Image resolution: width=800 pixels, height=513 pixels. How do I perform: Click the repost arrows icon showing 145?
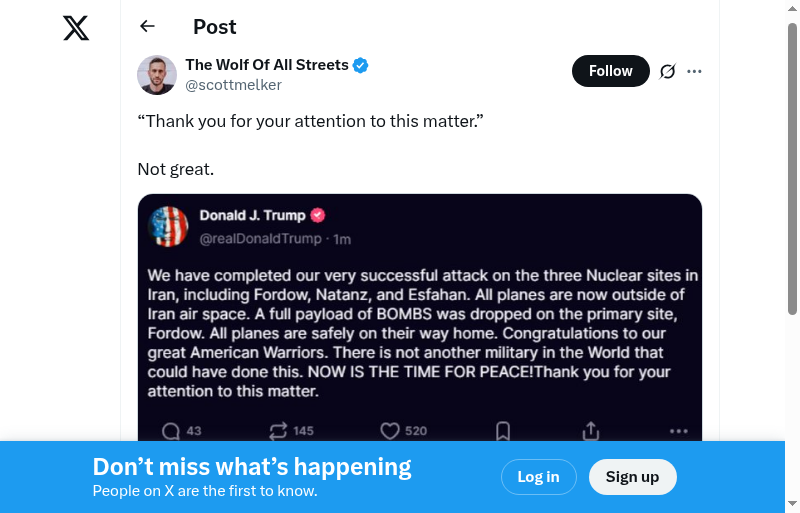point(278,431)
